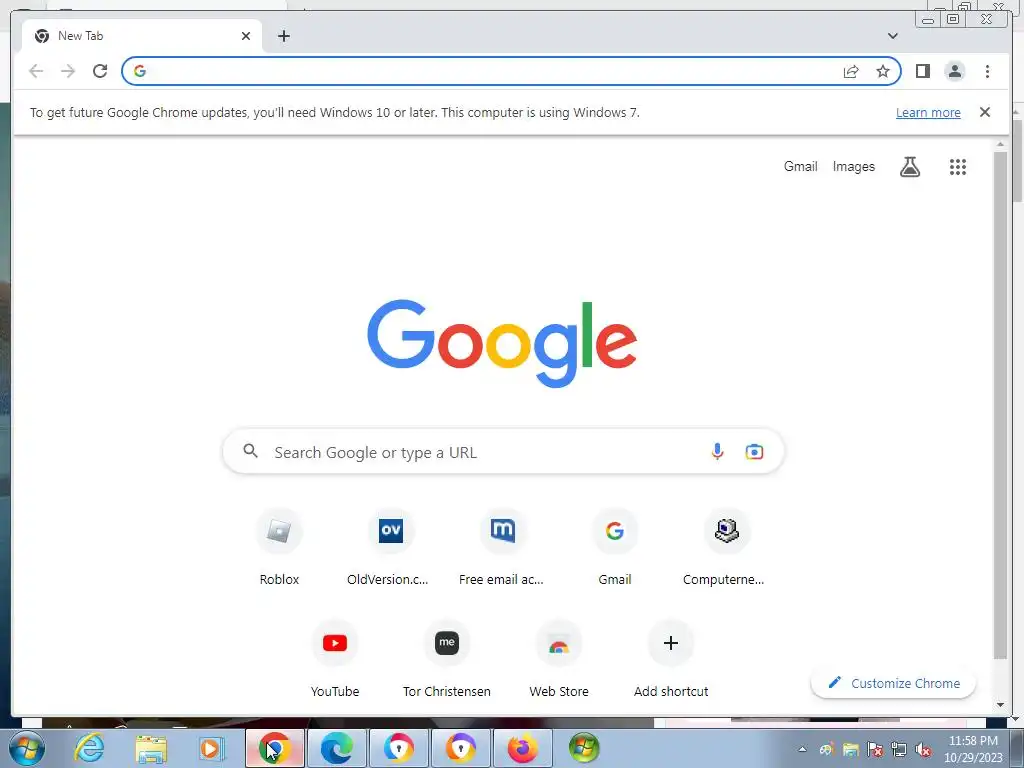The width and height of the screenshot is (1024, 768).
Task: Open the profile avatar menu
Action: (x=955, y=71)
